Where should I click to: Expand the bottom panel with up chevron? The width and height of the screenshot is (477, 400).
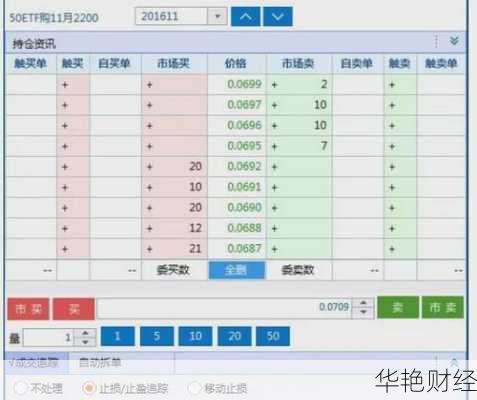pyautogui.click(x=454, y=362)
